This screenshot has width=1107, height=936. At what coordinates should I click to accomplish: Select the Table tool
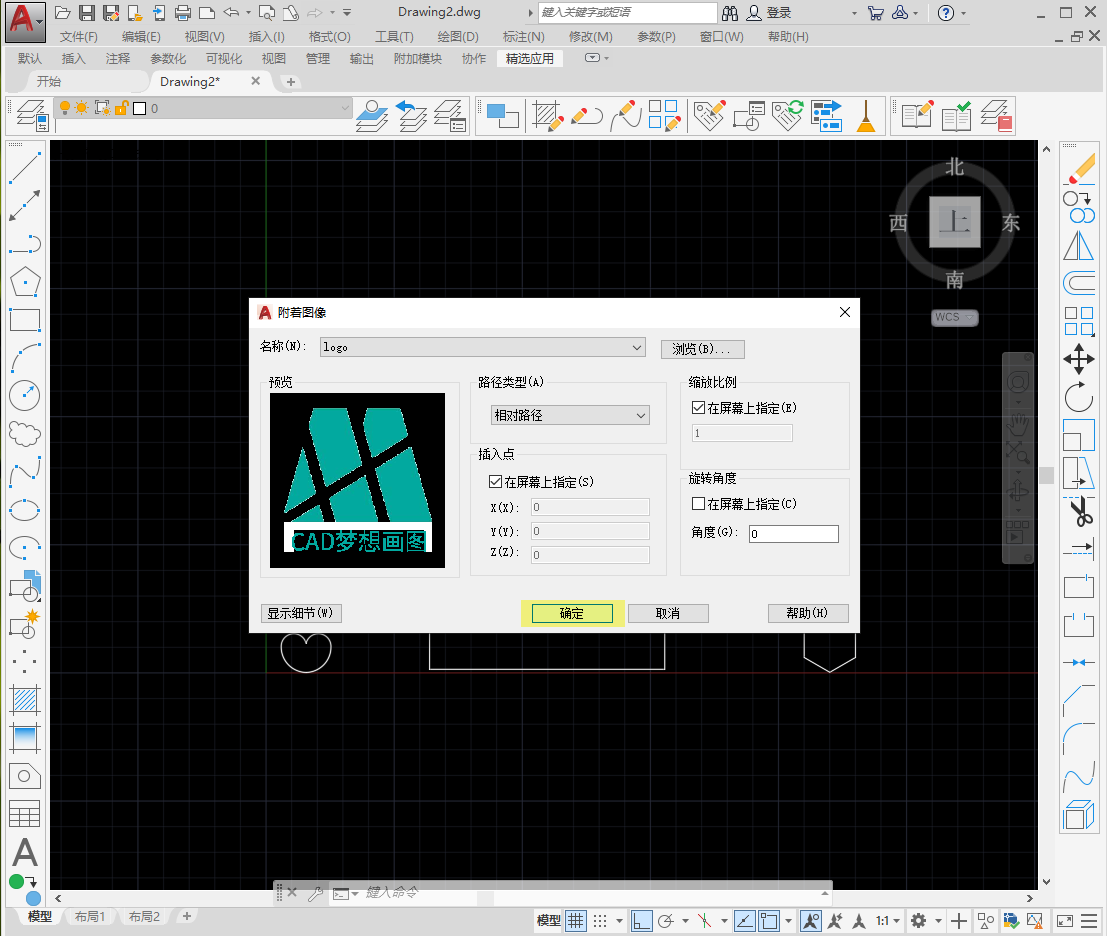(x=25, y=814)
